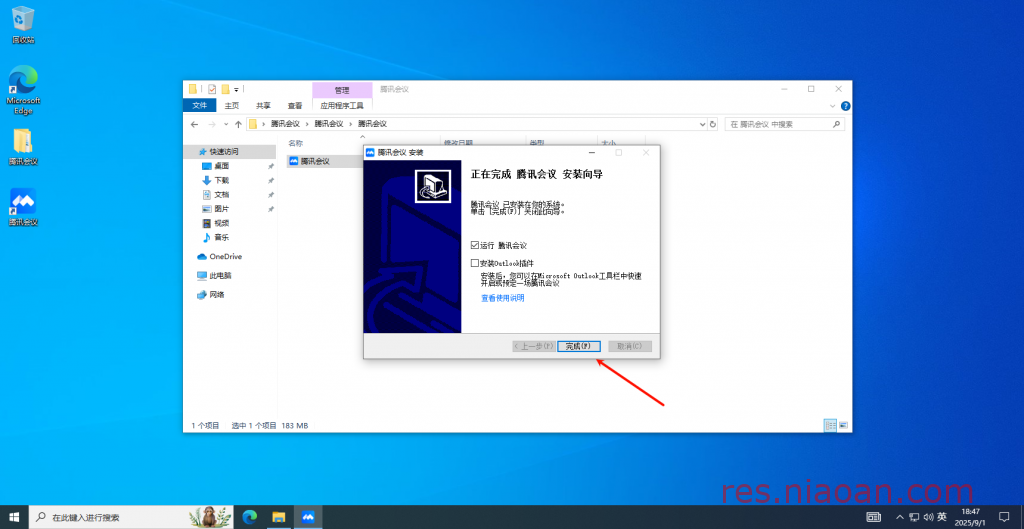
Task: Open Edge from the taskbar
Action: (x=249, y=517)
